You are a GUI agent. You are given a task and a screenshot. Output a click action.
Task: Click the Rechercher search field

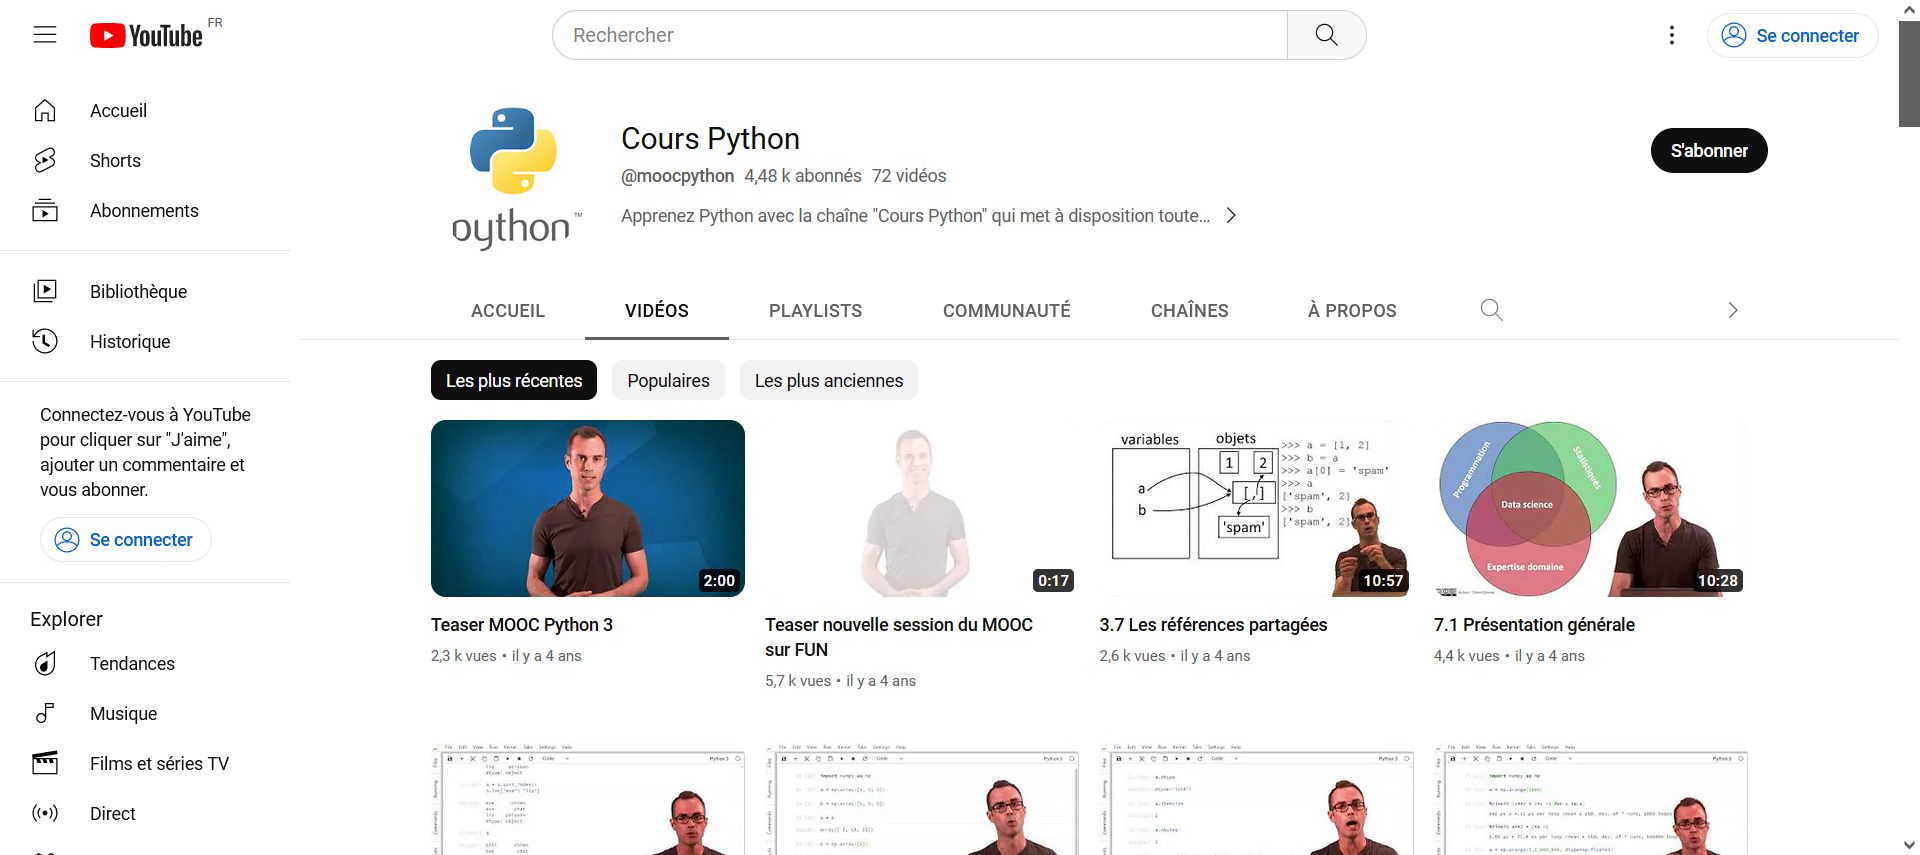[x=920, y=35]
